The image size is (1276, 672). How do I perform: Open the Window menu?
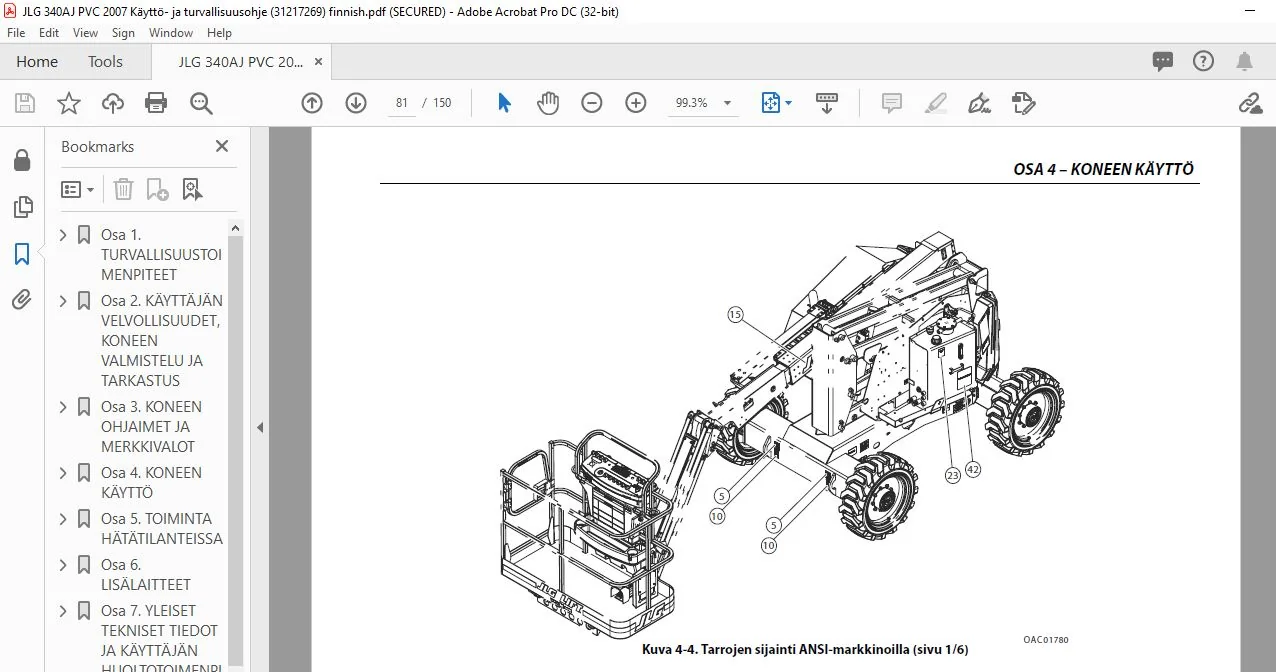171,33
